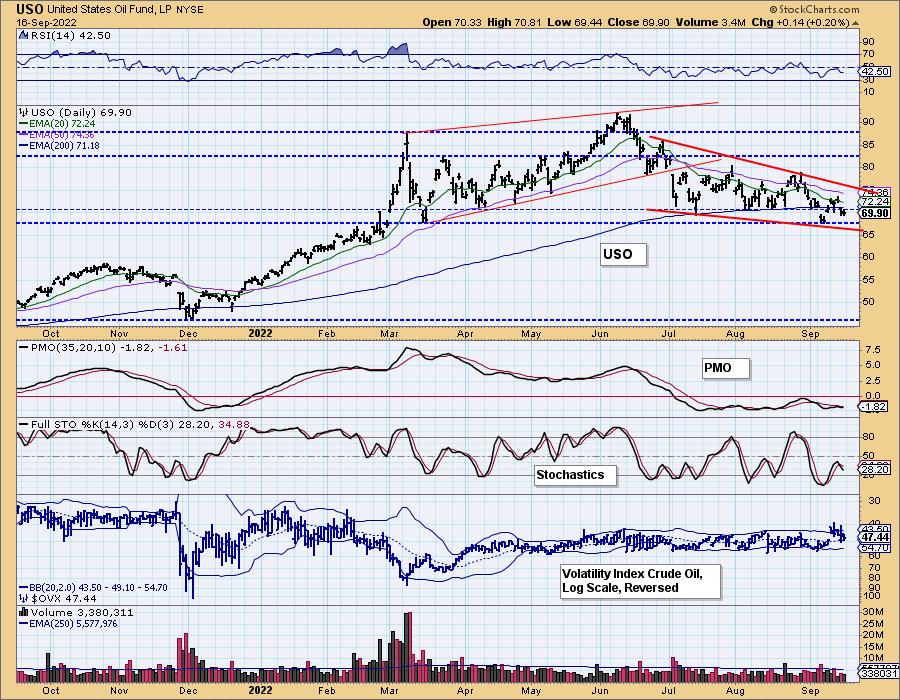
Task: Click the EMA(20) 72.24 legend entry
Action: (x=57, y=123)
